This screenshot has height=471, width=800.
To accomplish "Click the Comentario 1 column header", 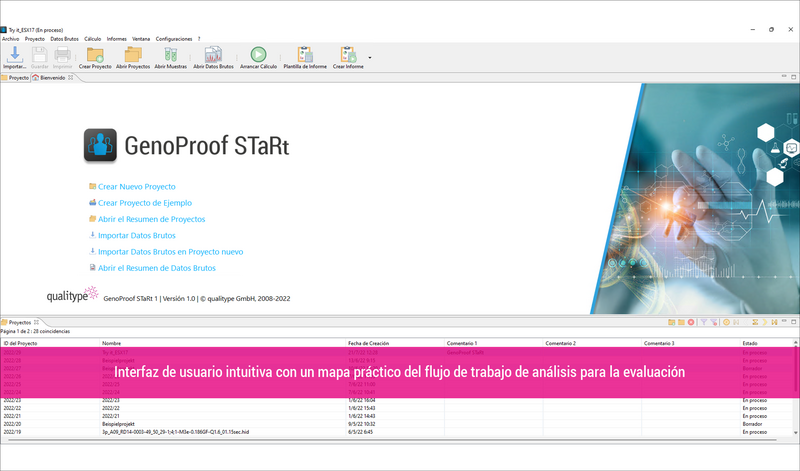I will pos(494,343).
